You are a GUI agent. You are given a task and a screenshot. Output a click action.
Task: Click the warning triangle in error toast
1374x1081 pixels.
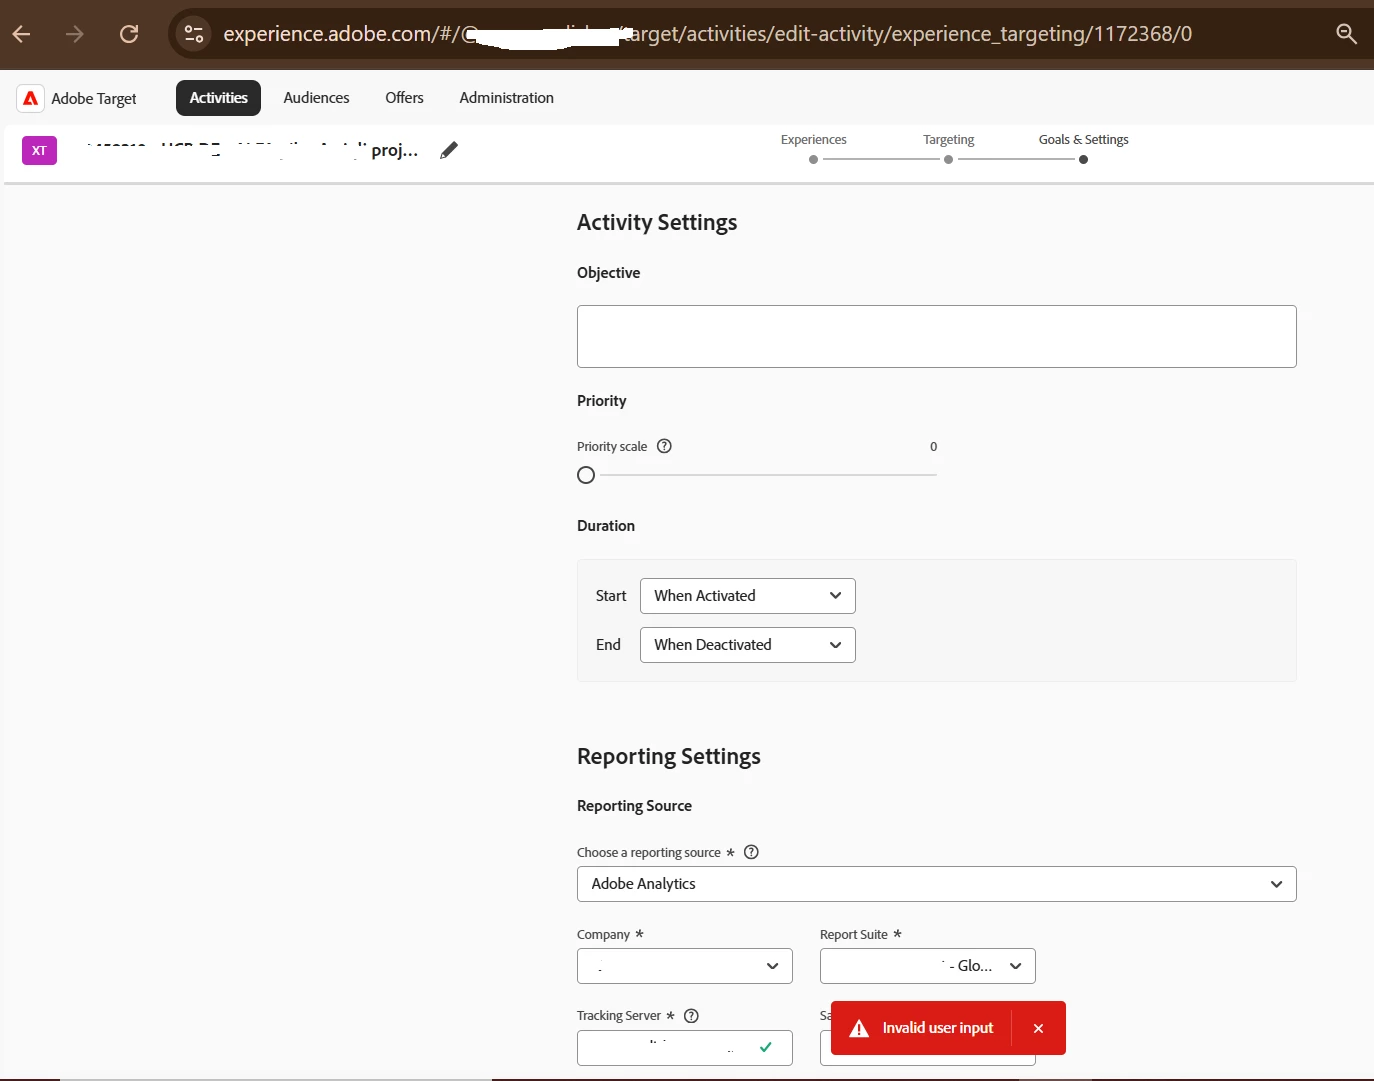(859, 1028)
